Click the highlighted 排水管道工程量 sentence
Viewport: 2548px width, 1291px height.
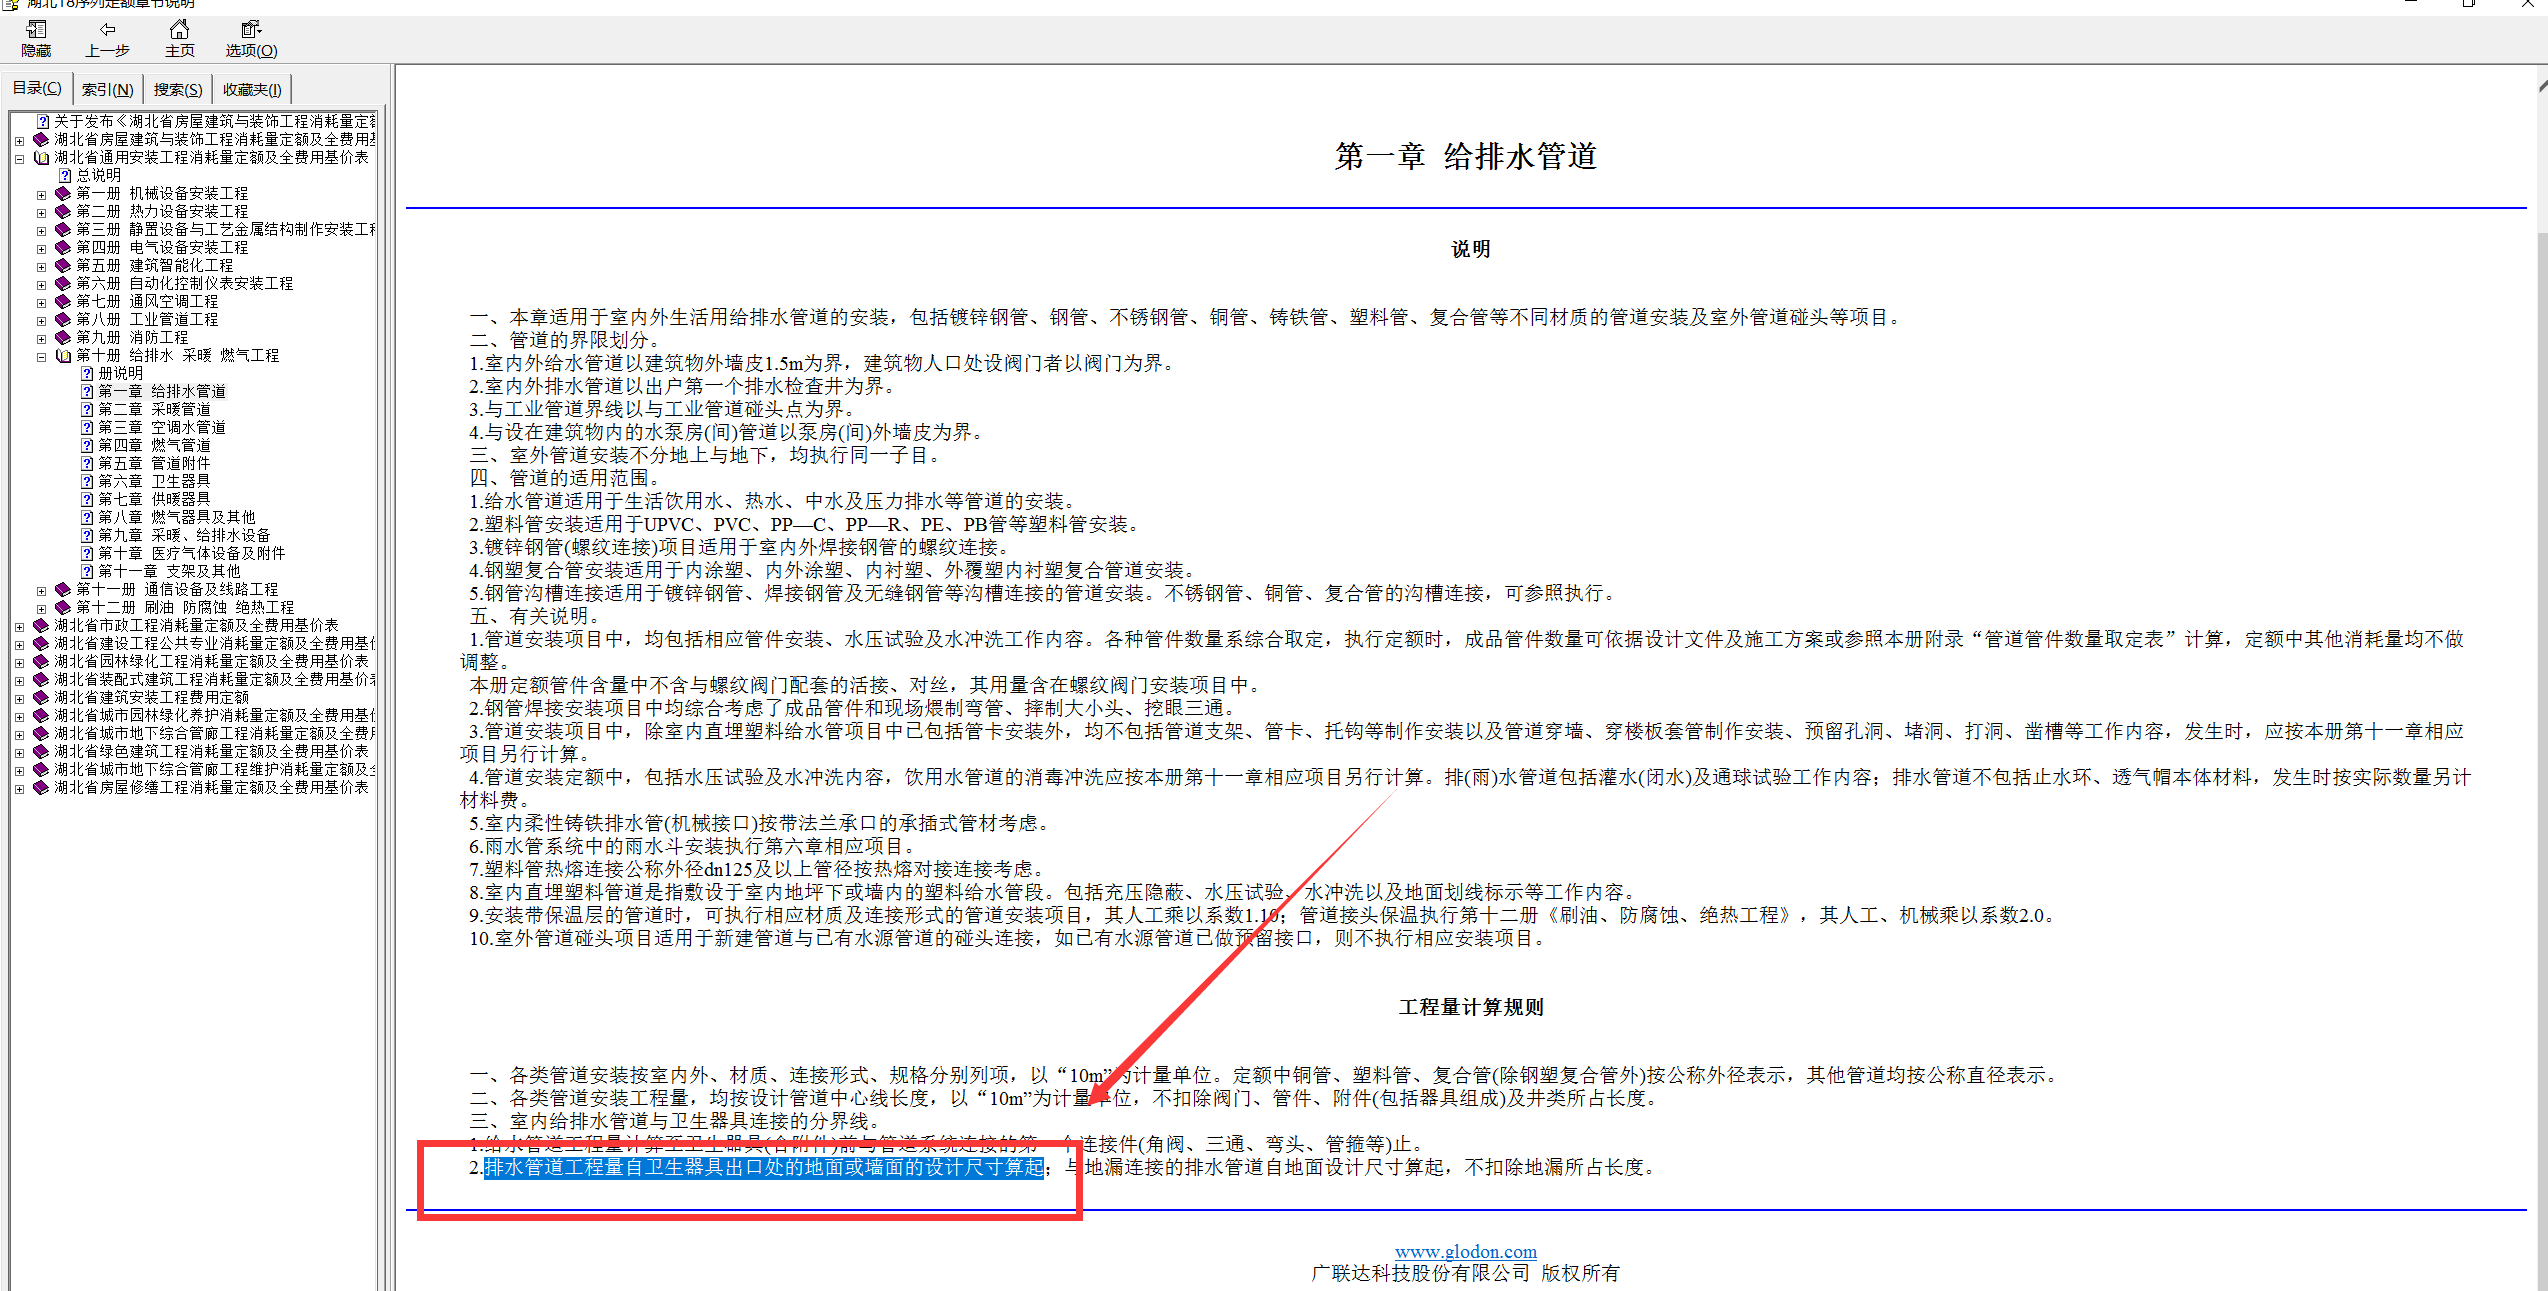point(764,1167)
